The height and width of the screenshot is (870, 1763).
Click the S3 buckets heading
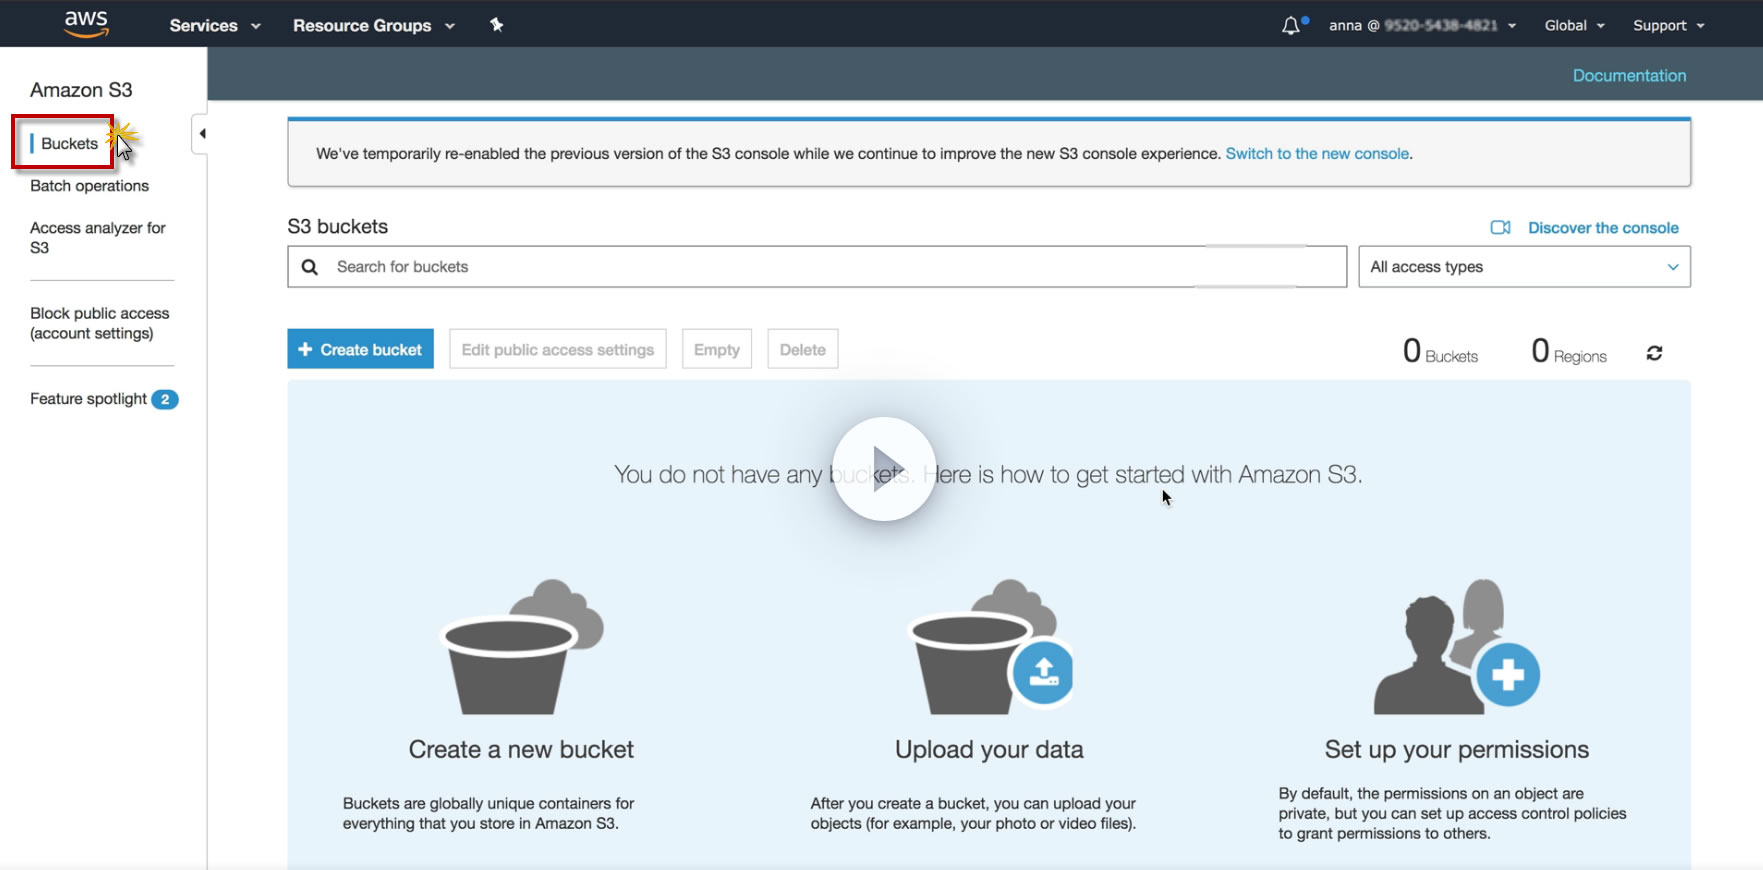tap(338, 227)
